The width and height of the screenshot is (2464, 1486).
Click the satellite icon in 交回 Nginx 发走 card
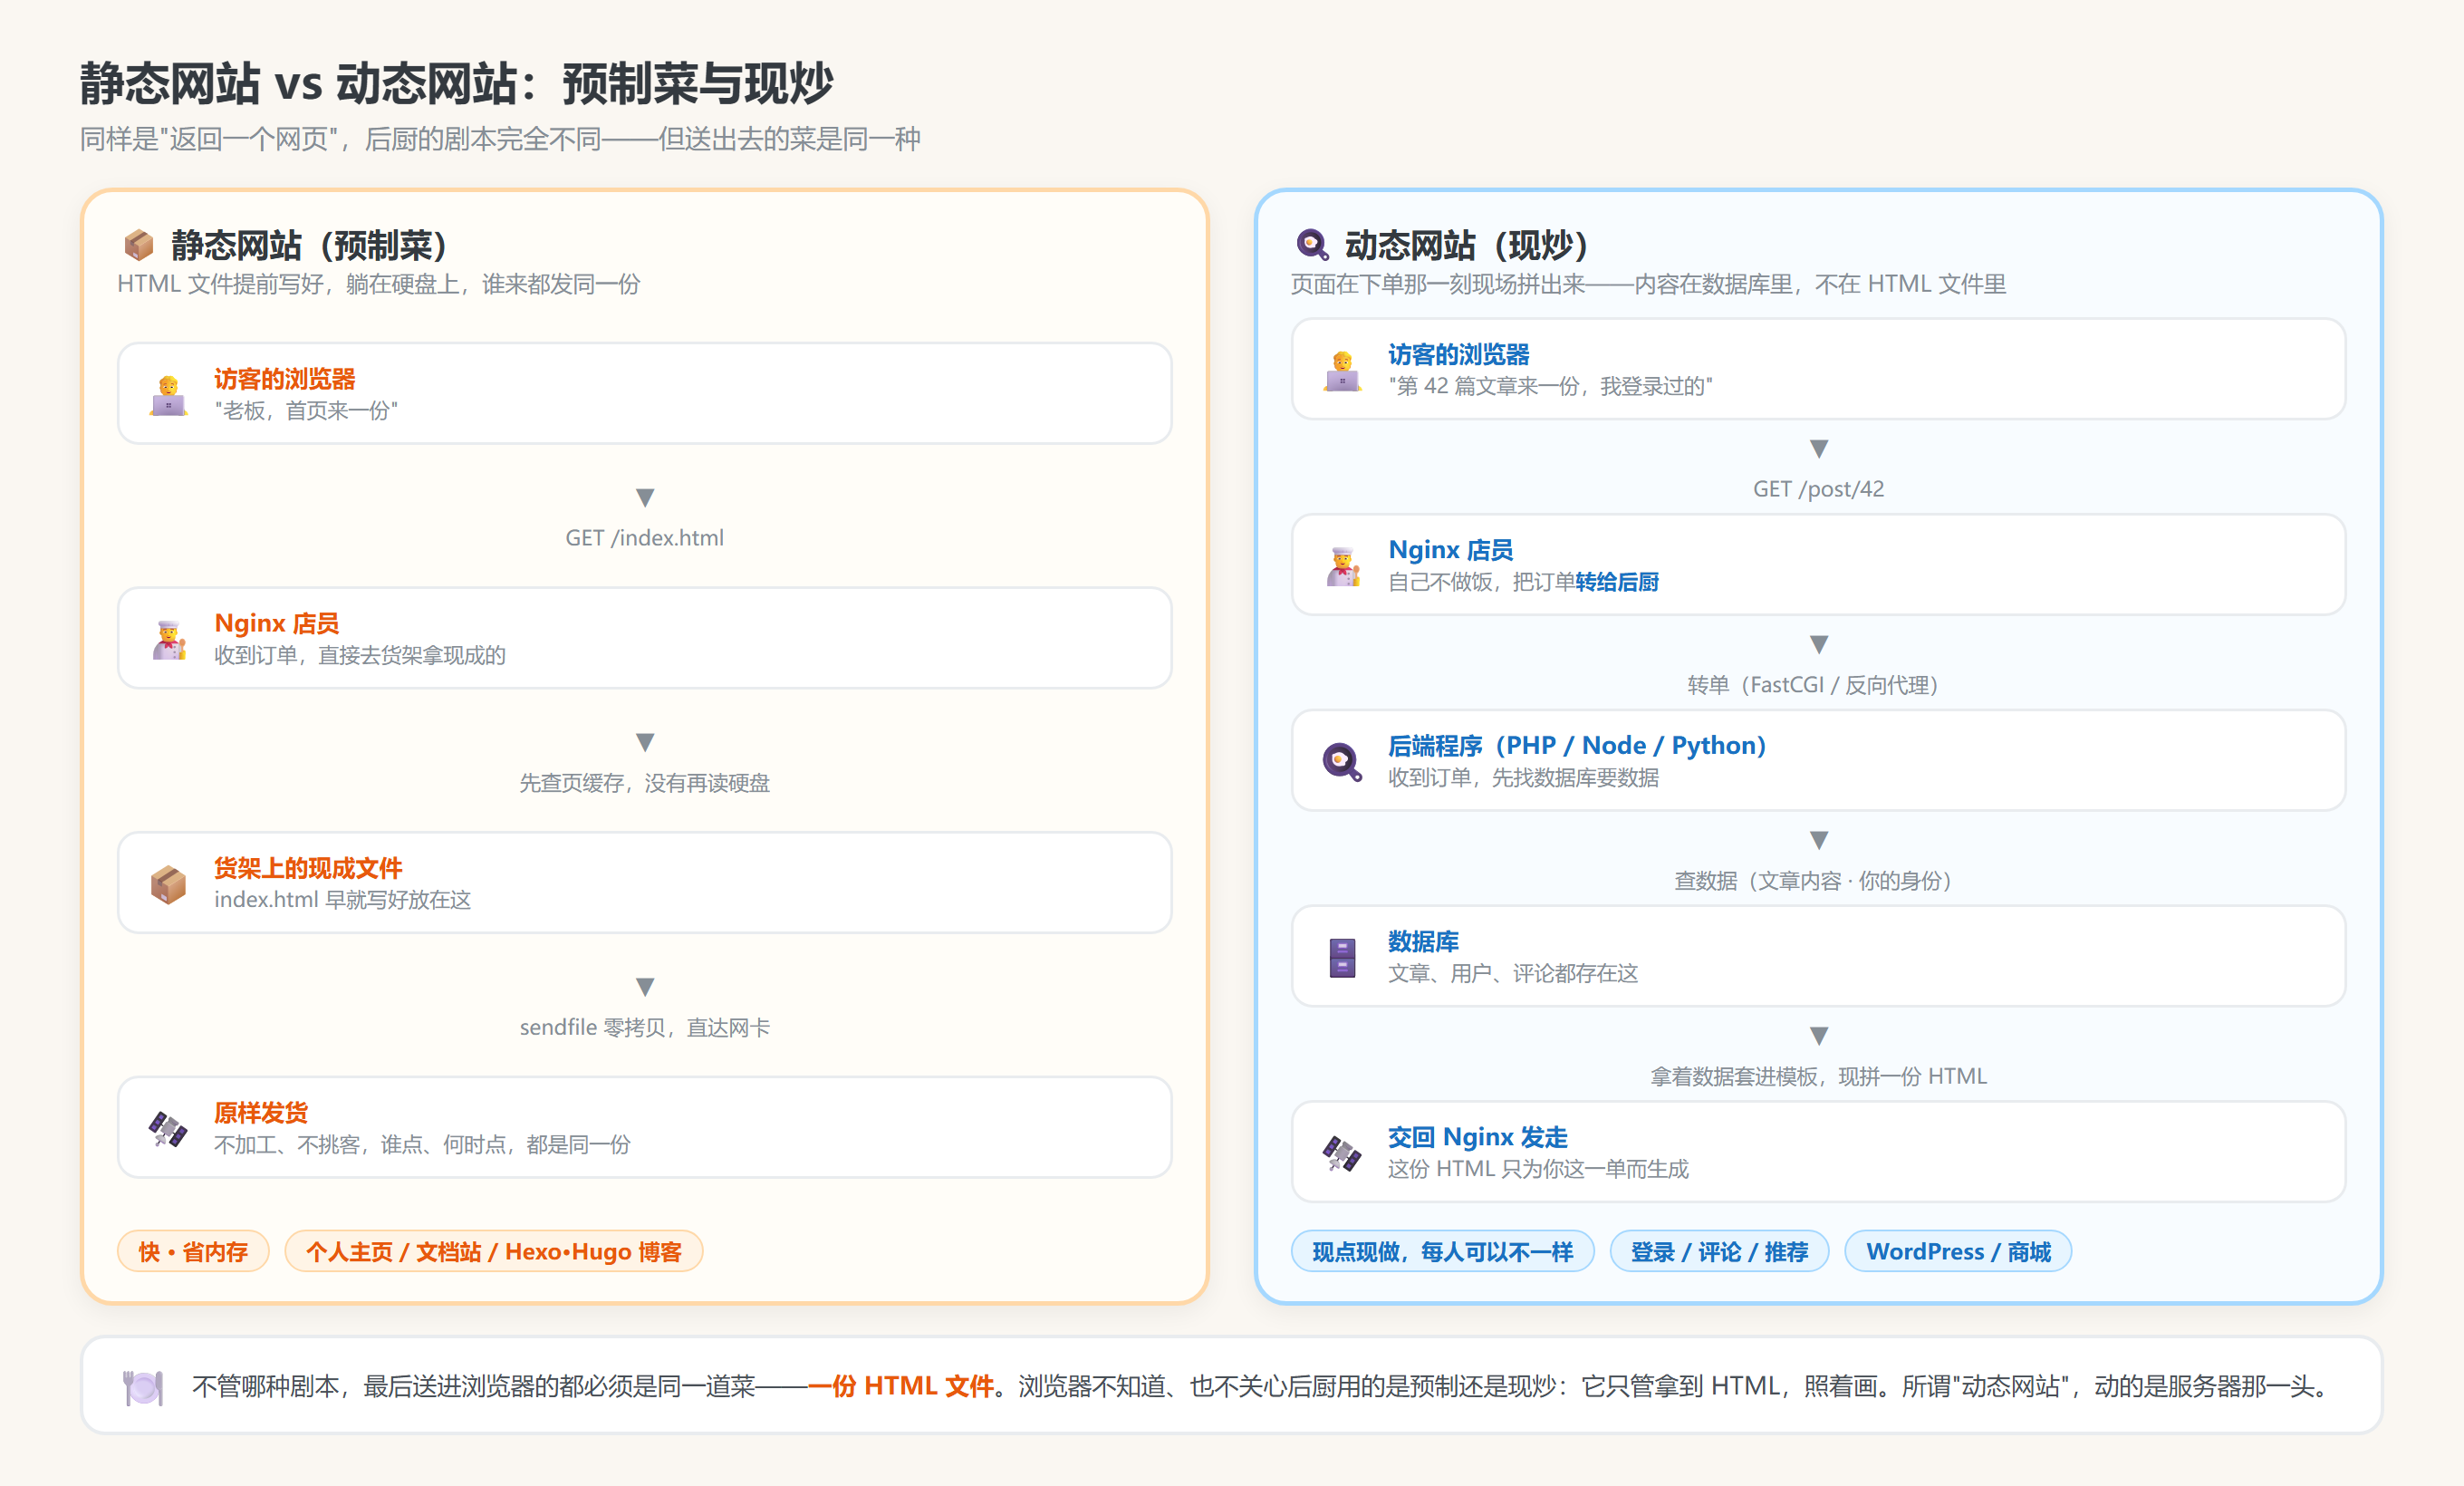(1342, 1153)
